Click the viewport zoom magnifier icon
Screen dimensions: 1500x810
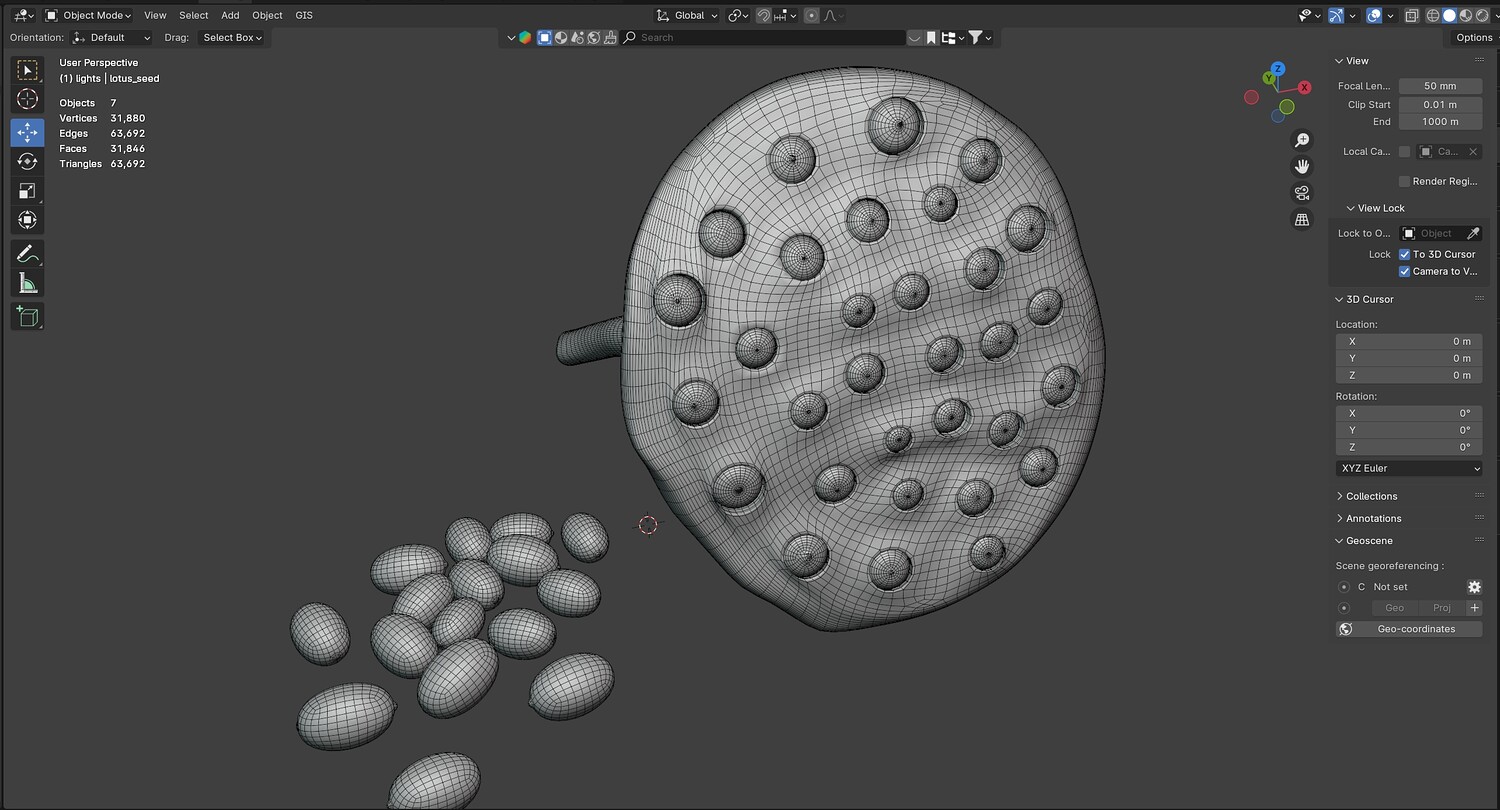click(x=1302, y=140)
